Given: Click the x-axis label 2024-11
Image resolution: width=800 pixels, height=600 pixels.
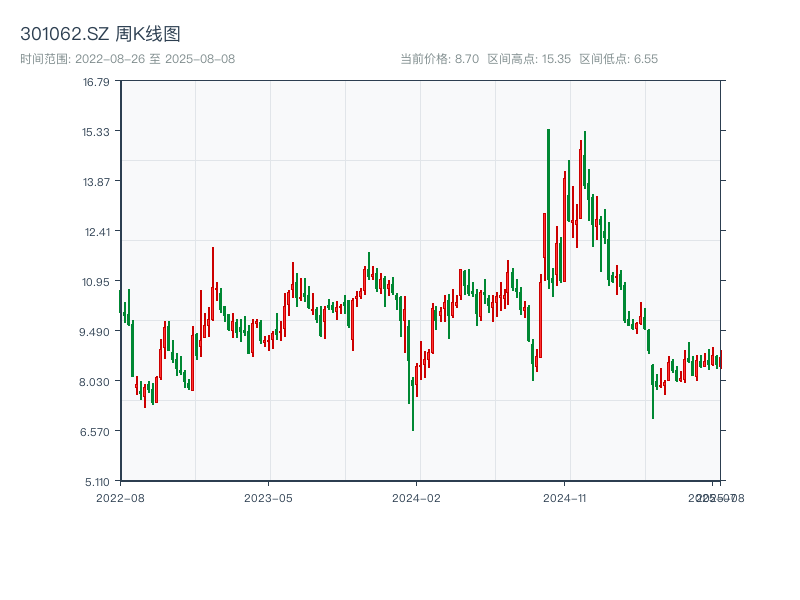Looking at the screenshot, I should [x=564, y=498].
